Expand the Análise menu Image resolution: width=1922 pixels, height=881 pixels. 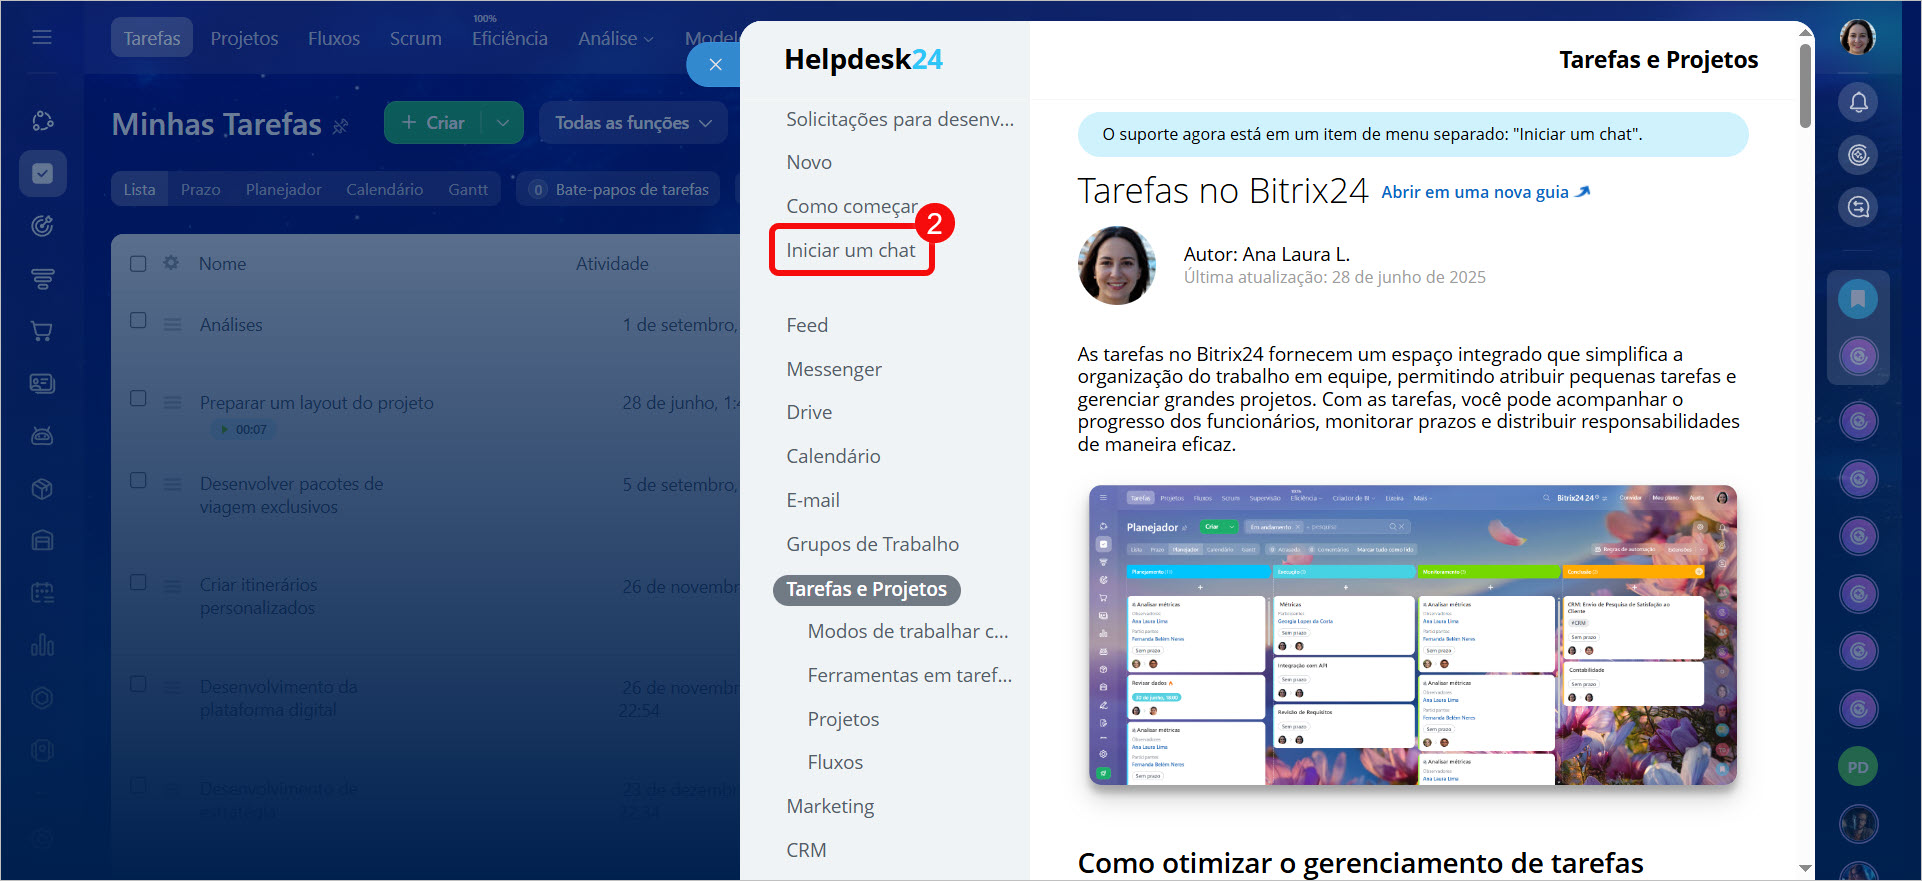[x=615, y=39]
